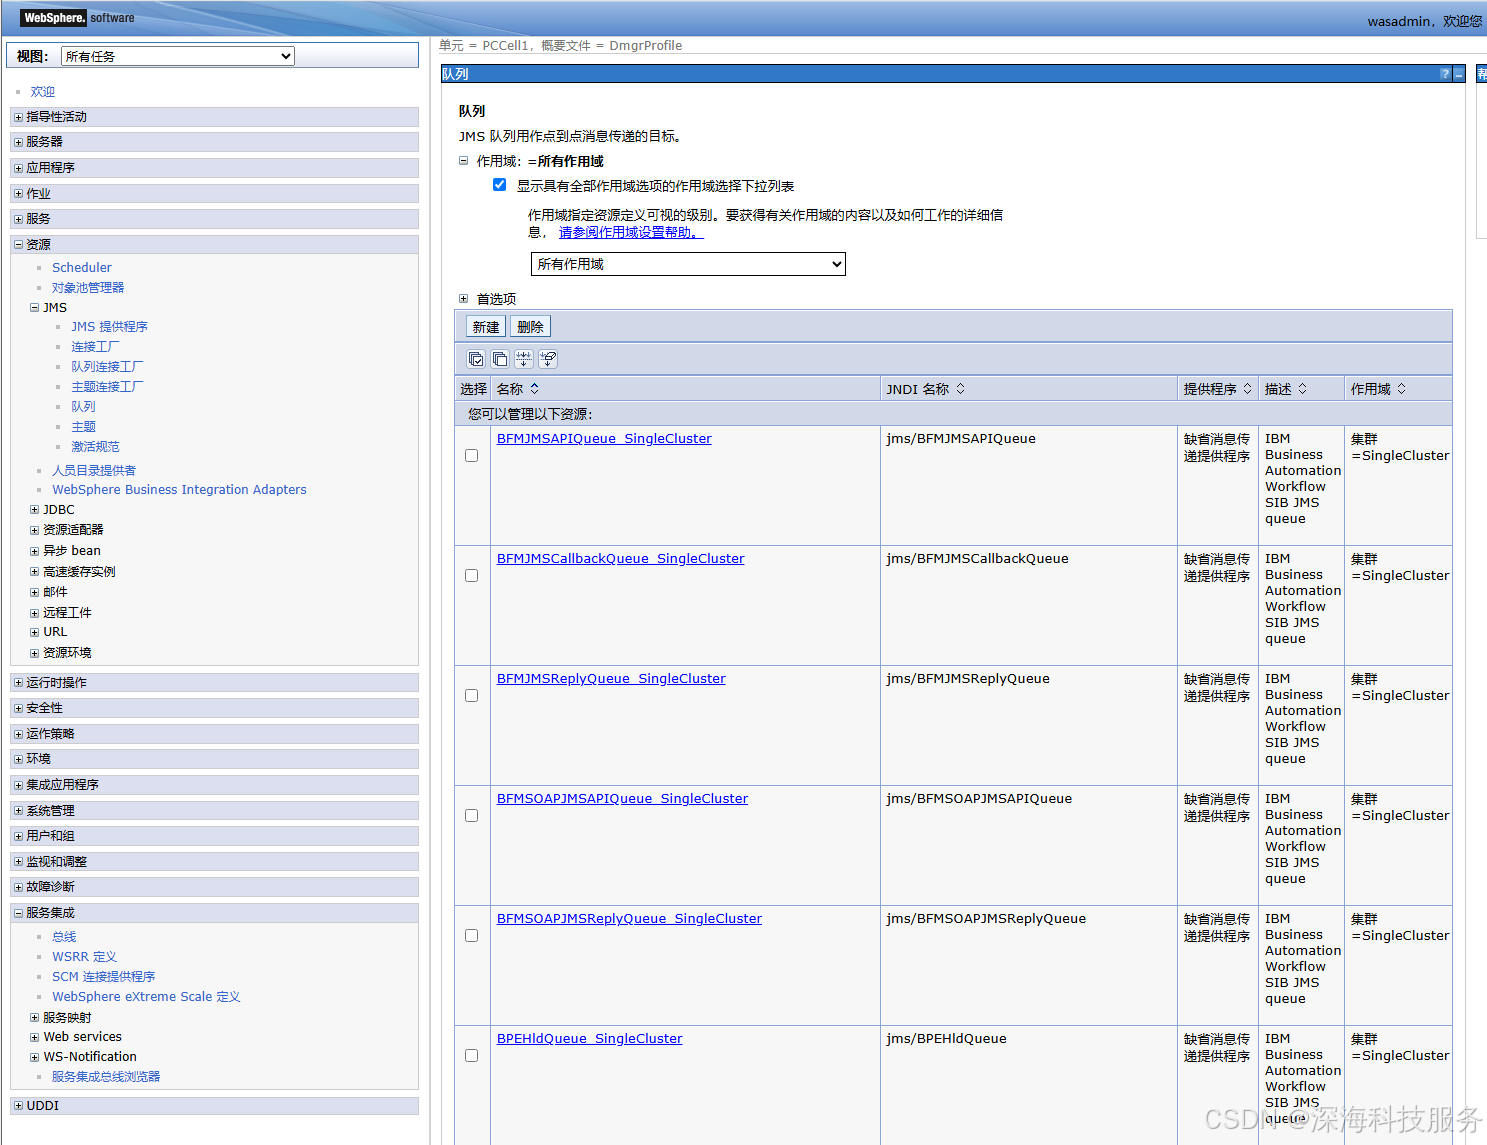This screenshot has height=1145, width=1487.
Task: Sort table by 描述 column arrows
Action: click(1302, 389)
